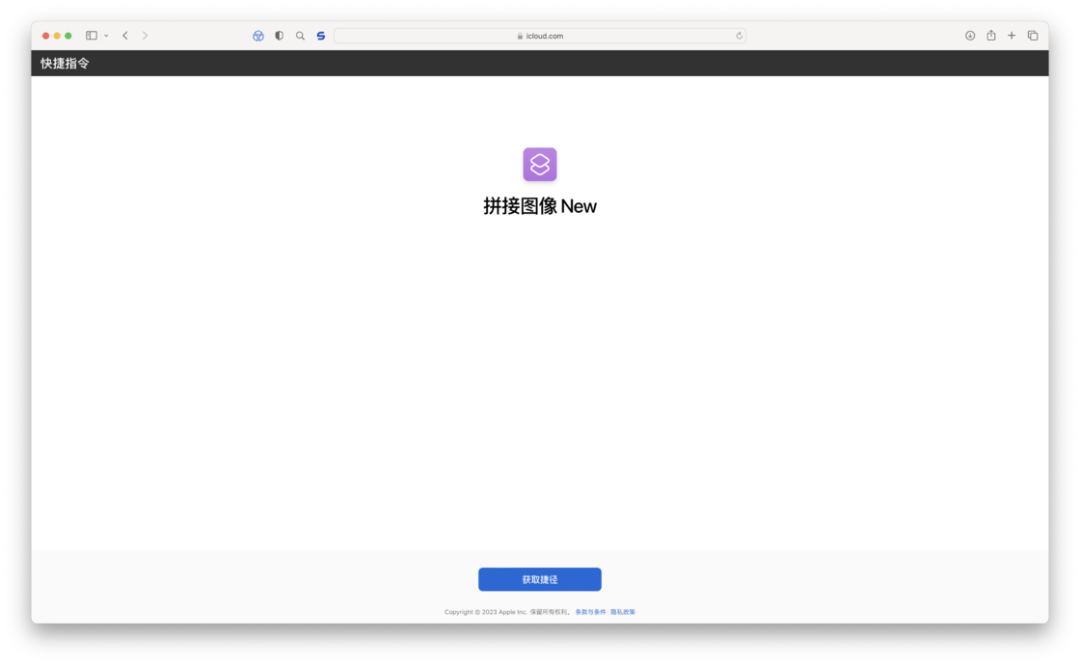
Task: Reload the page with the refresh icon
Action: tap(739, 36)
